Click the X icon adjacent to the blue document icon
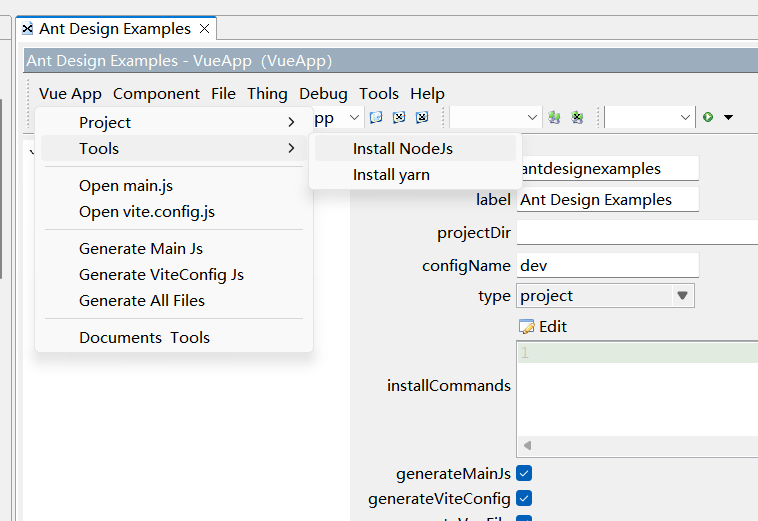 point(399,117)
